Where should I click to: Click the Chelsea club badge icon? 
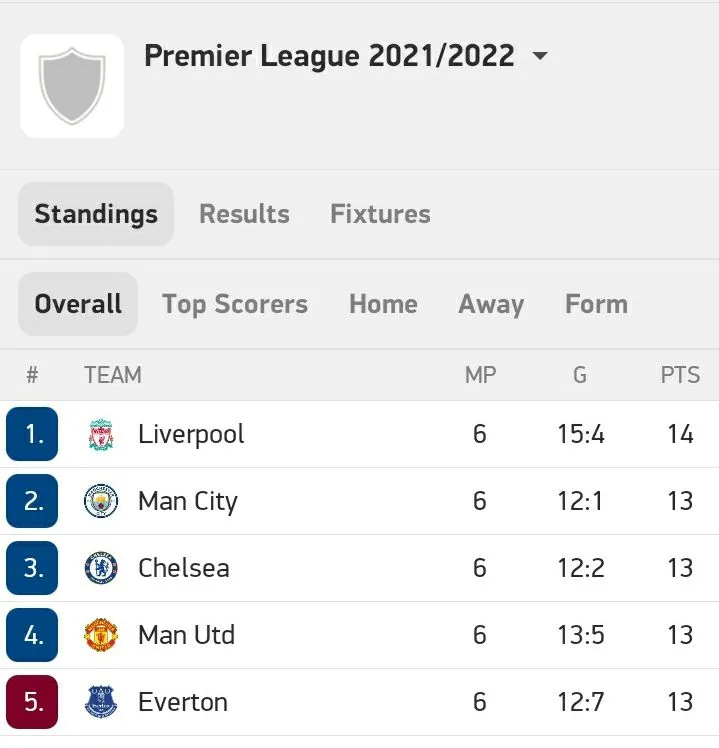(101, 568)
